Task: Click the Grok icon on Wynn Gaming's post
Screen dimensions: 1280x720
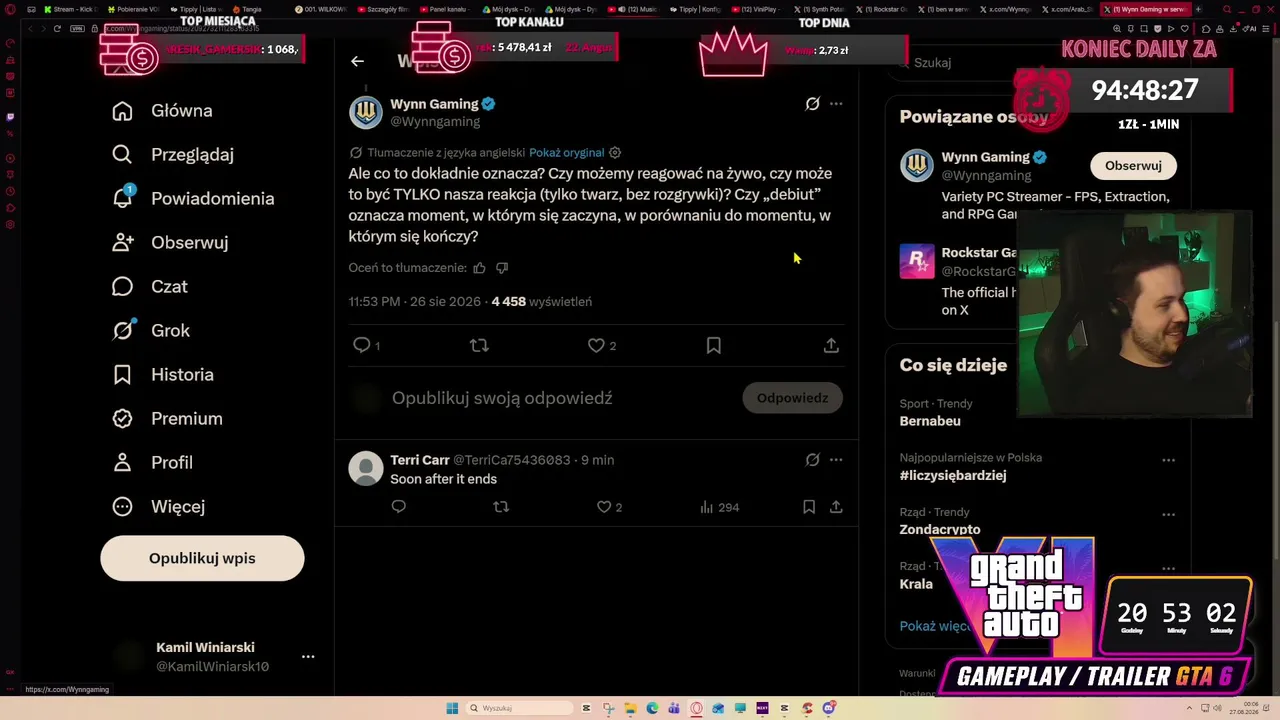Action: click(x=812, y=104)
